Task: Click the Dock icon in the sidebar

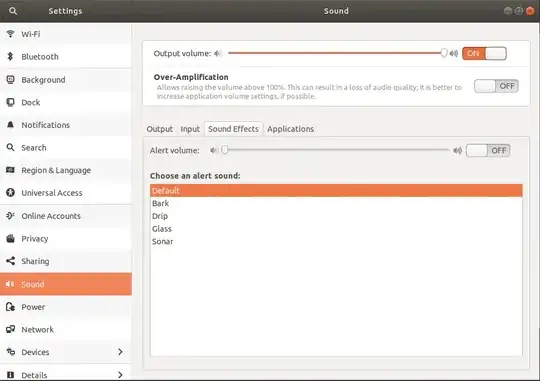Action: tap(10, 102)
